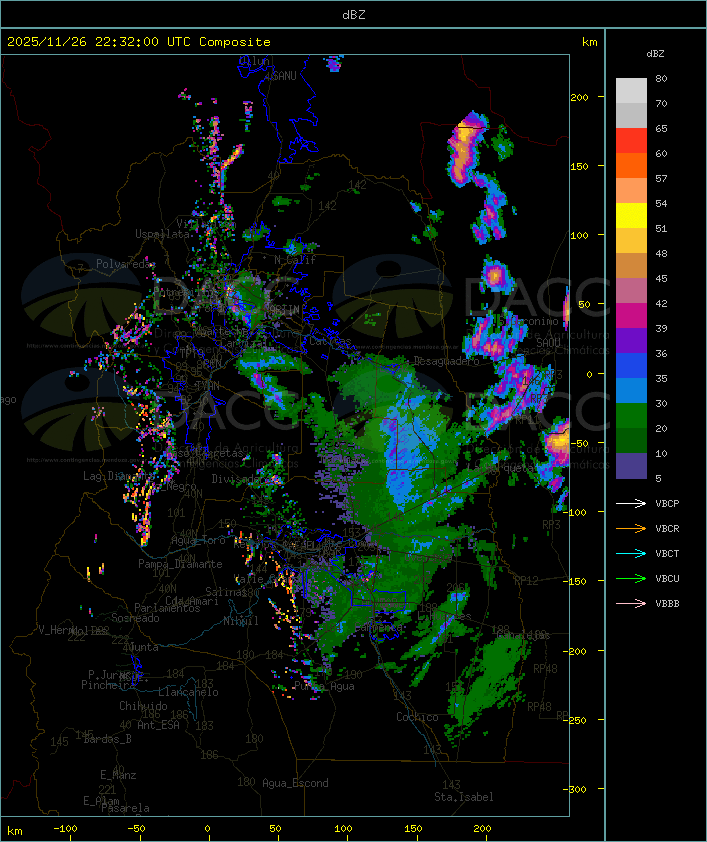
Task: Click the km unit label at bottom left
Action: [15, 831]
